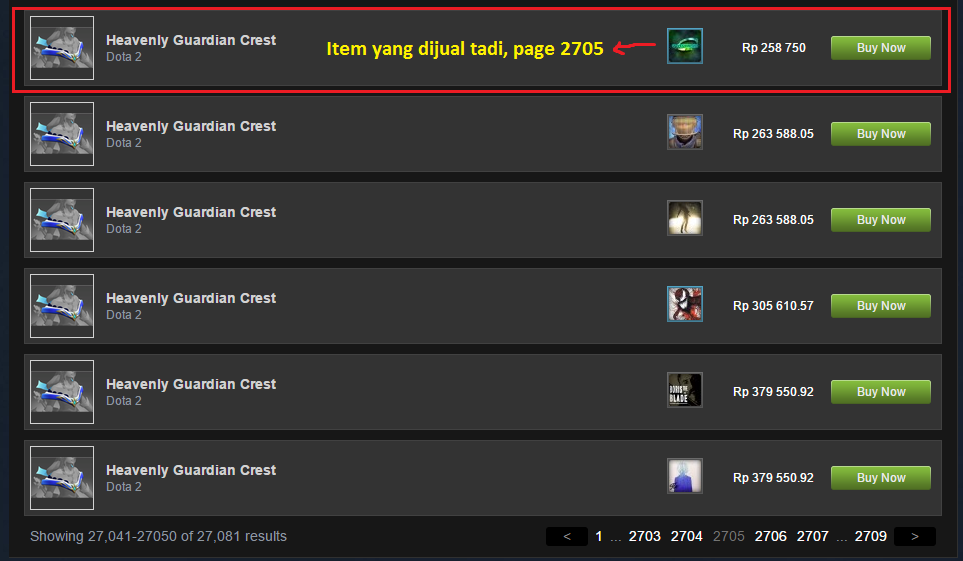Image resolution: width=963 pixels, height=561 pixels.
Task: Open results page 2706
Action: [770, 536]
